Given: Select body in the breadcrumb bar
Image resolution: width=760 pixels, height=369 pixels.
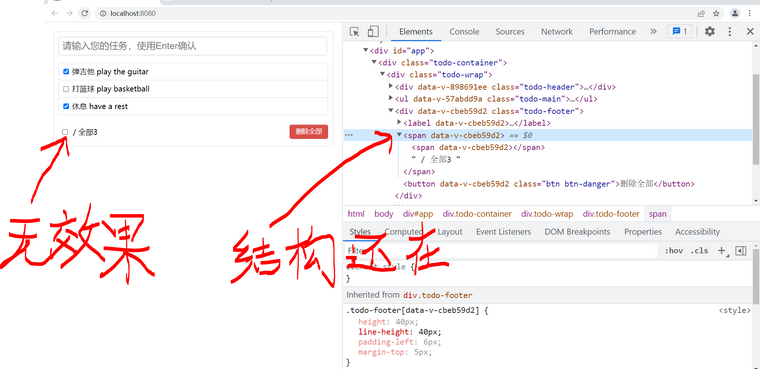Looking at the screenshot, I should (x=384, y=214).
